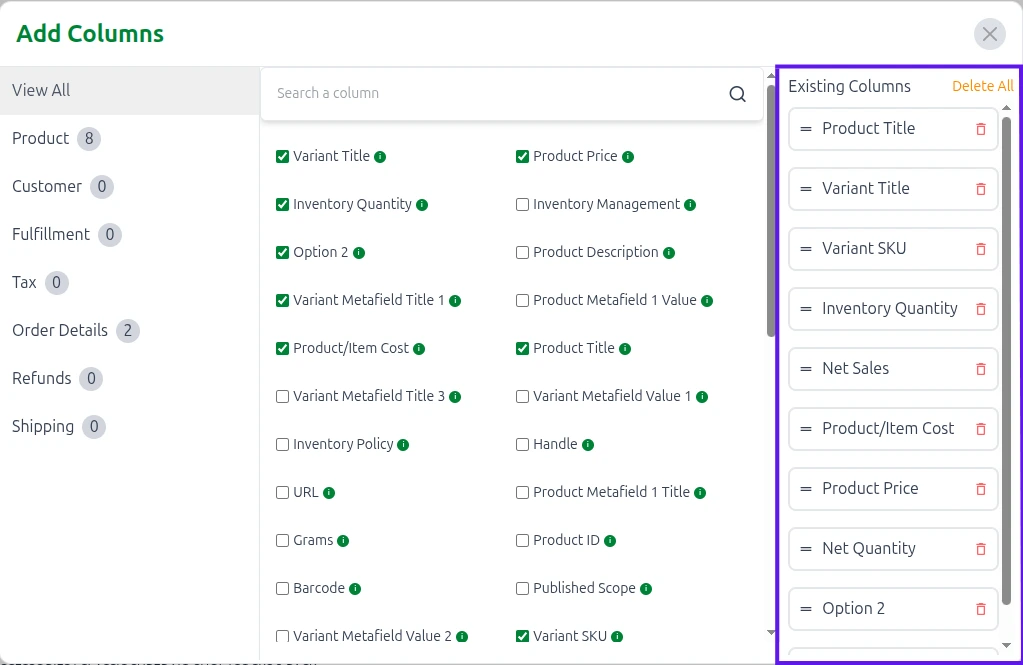
Task: Click the info icon beside Product Description
Action: coord(669,253)
